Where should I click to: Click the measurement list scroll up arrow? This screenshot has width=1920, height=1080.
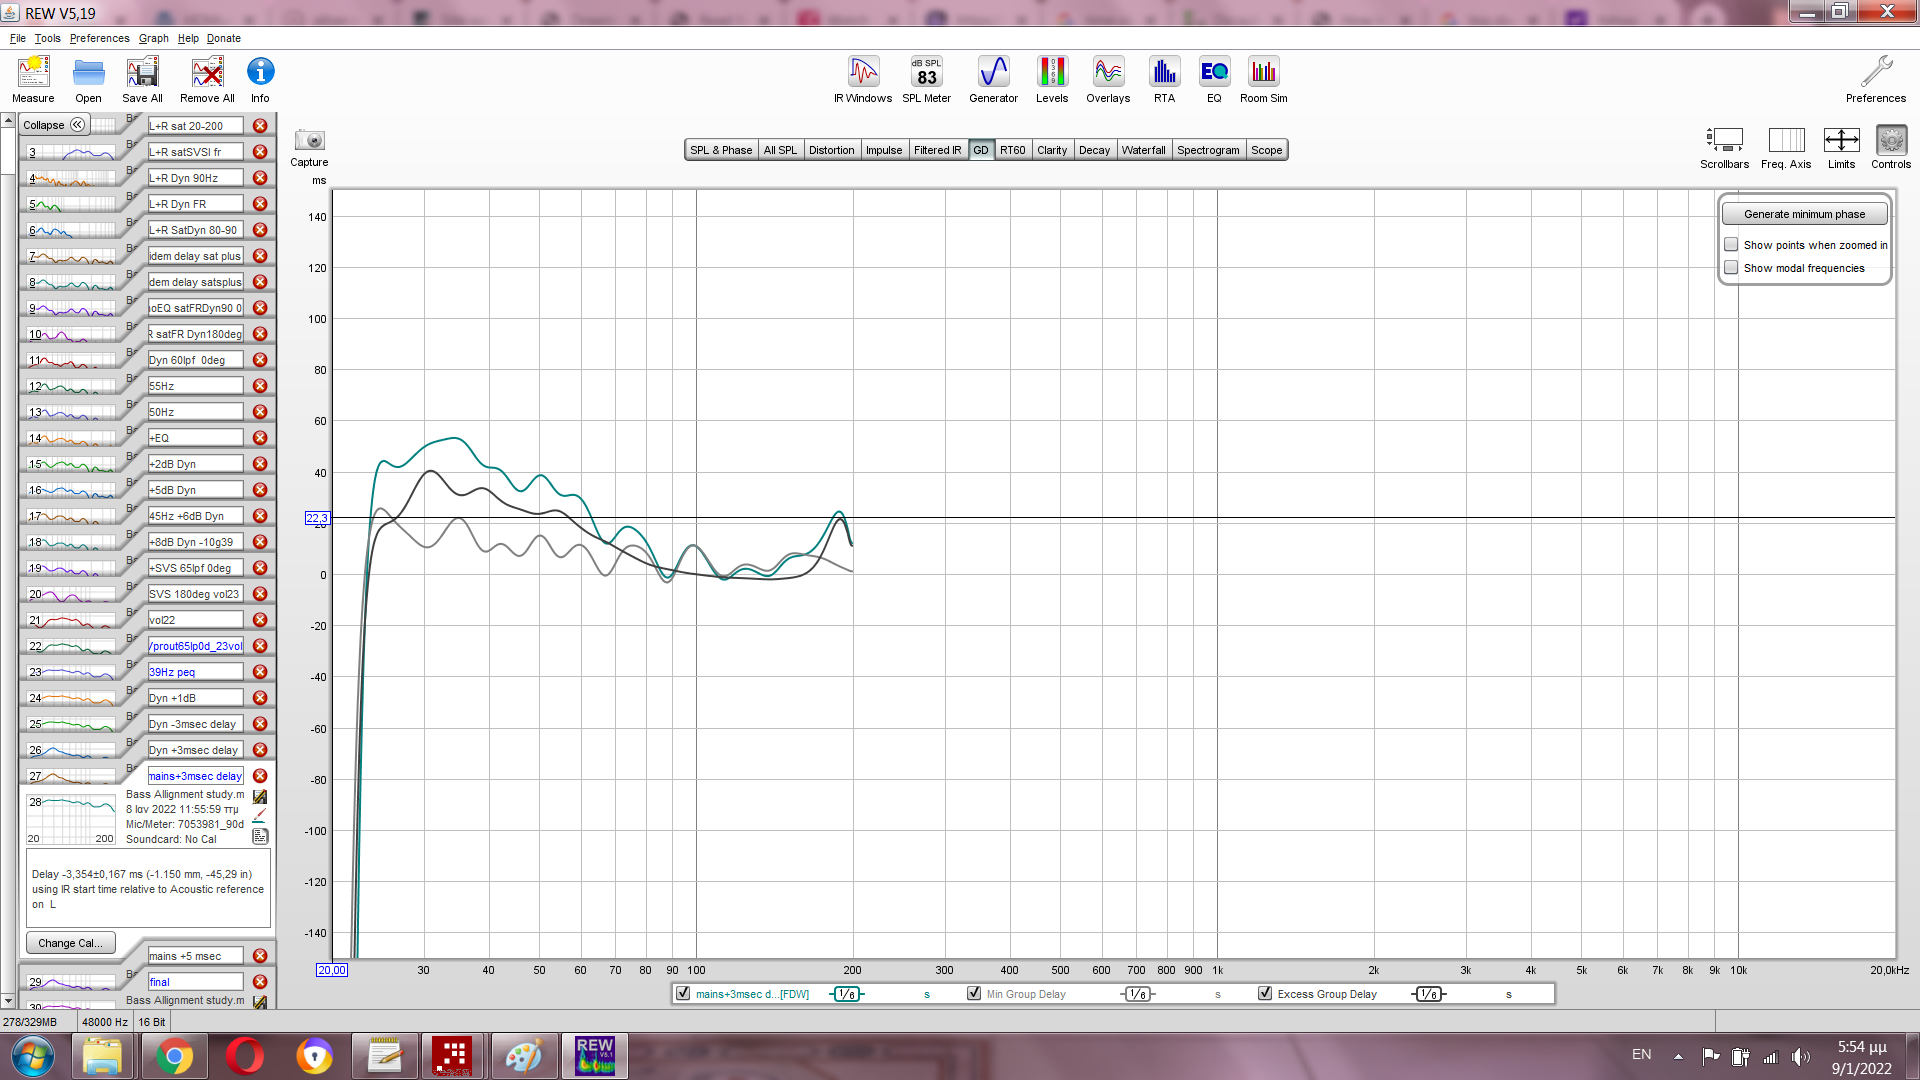point(8,121)
